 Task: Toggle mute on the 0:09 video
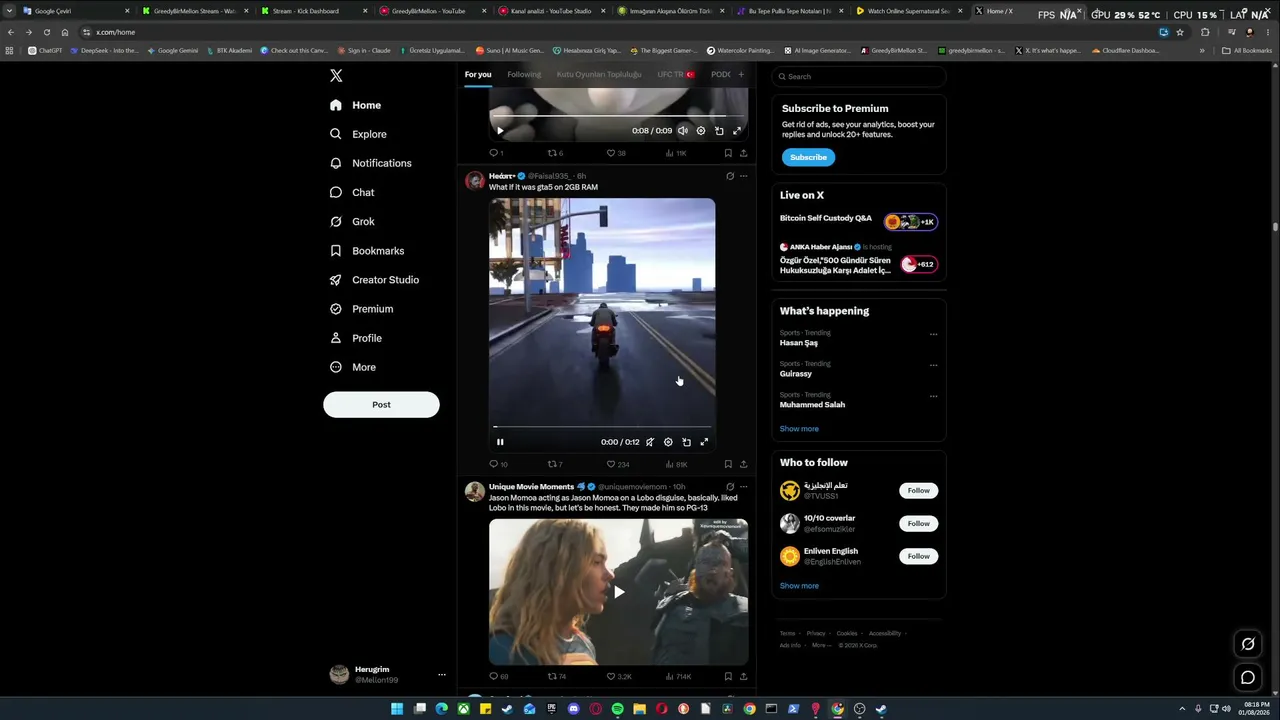[x=683, y=131]
